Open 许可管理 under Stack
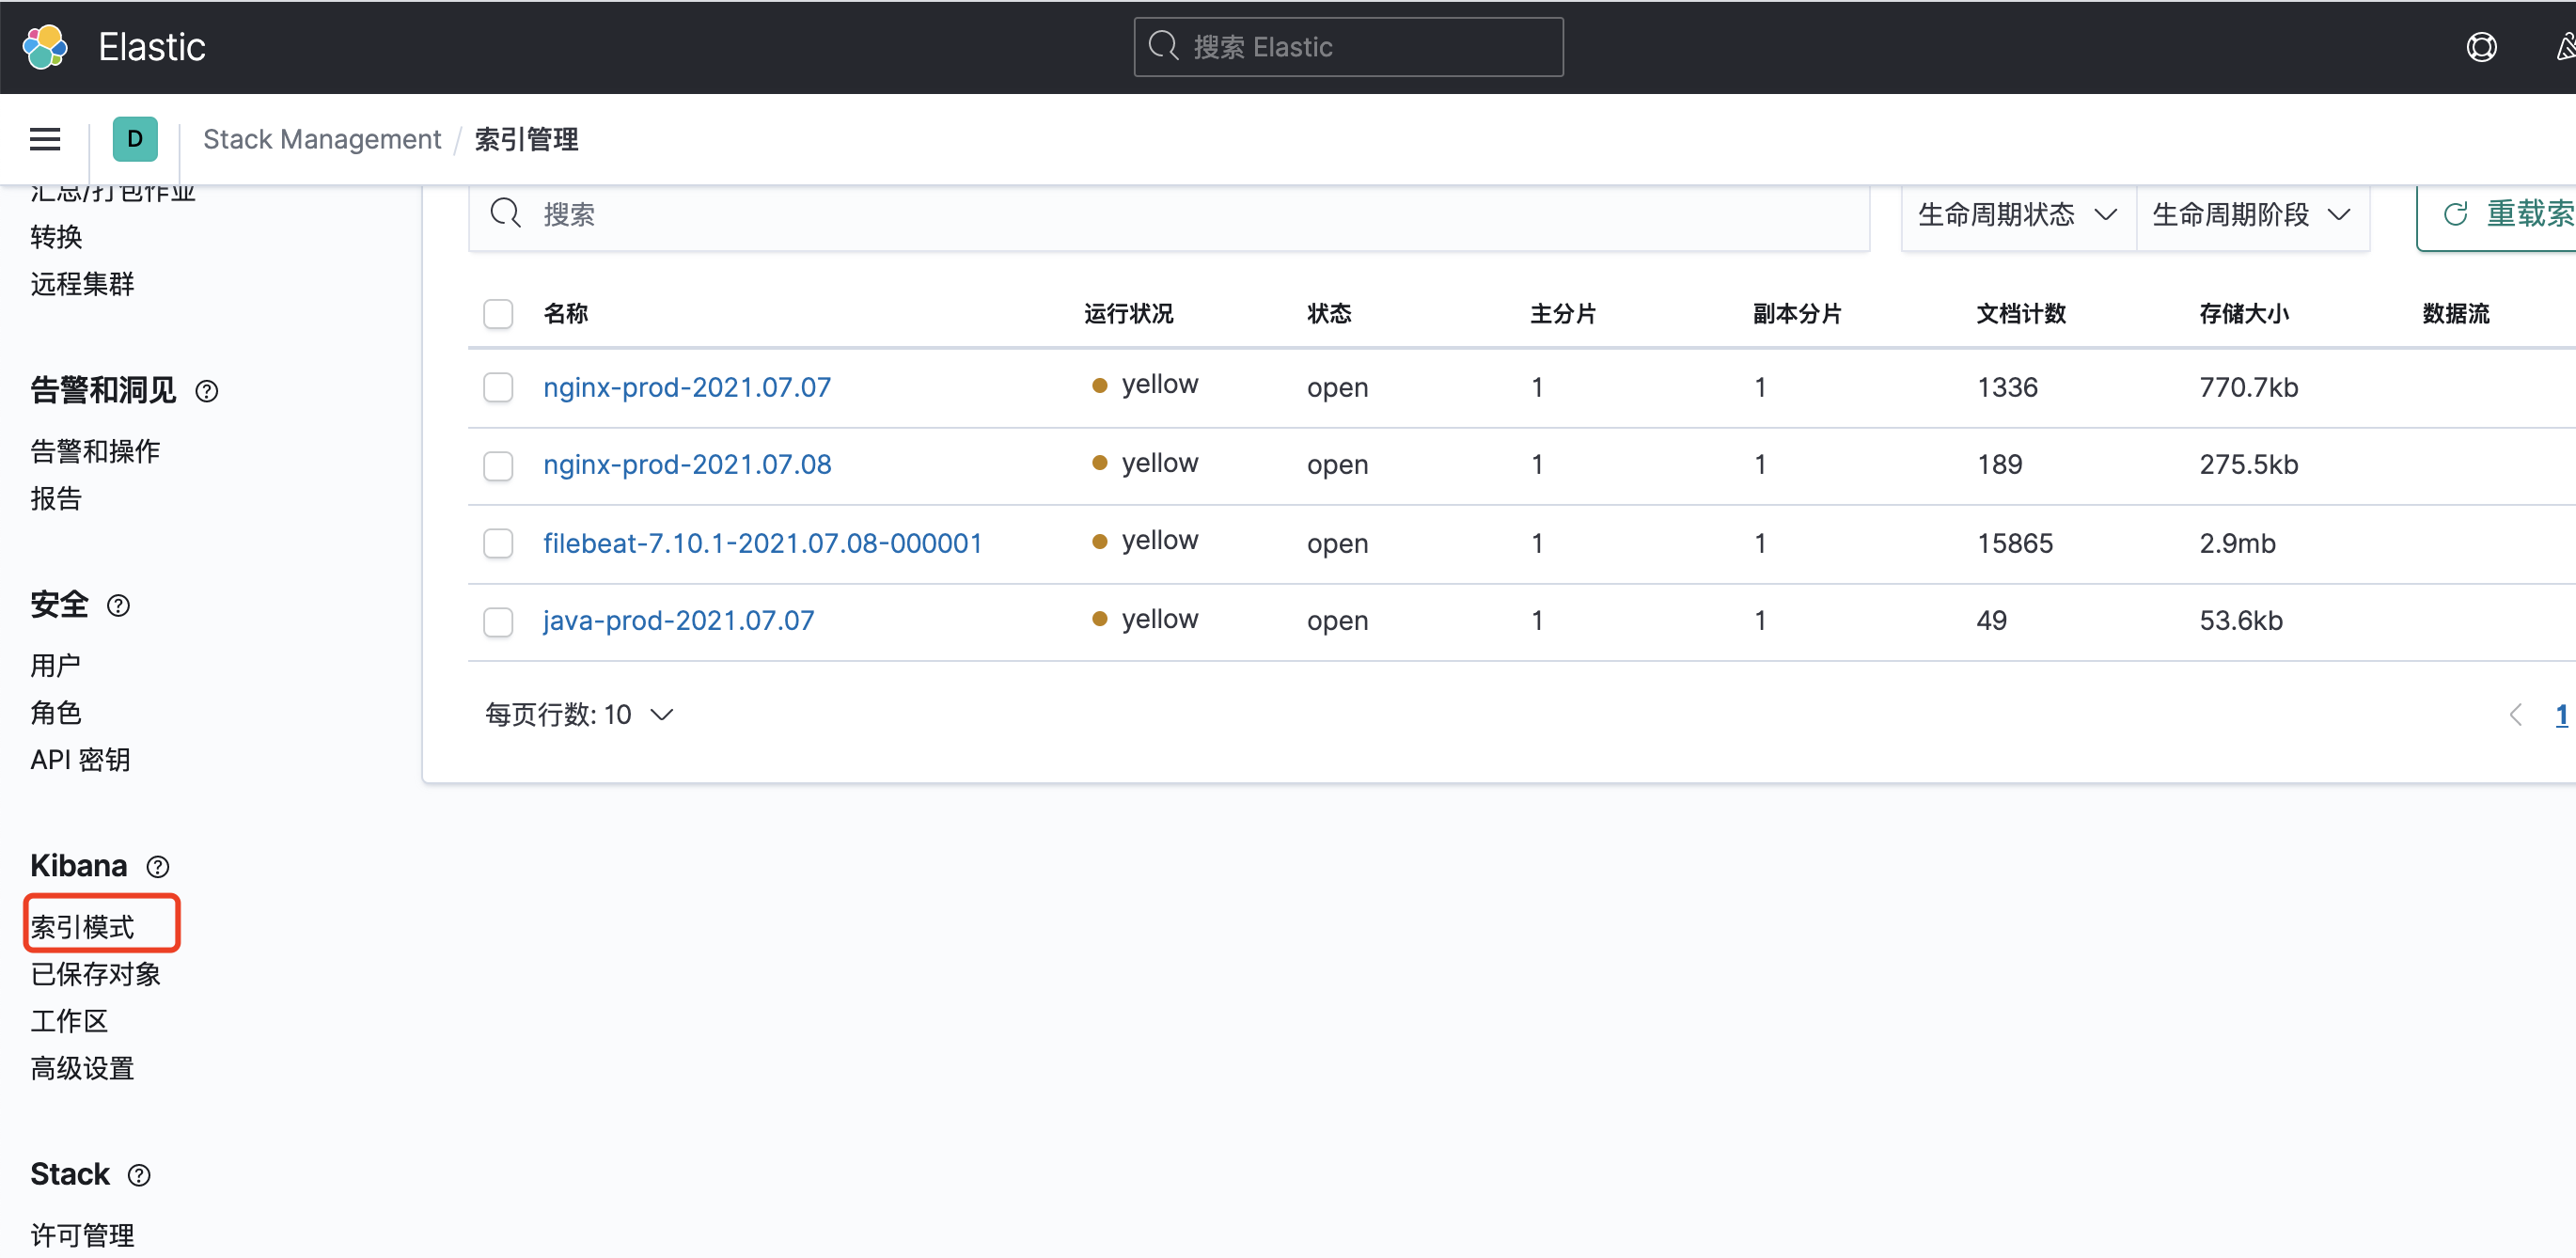Screen dimensions: 2576x1258 pos(82,1235)
